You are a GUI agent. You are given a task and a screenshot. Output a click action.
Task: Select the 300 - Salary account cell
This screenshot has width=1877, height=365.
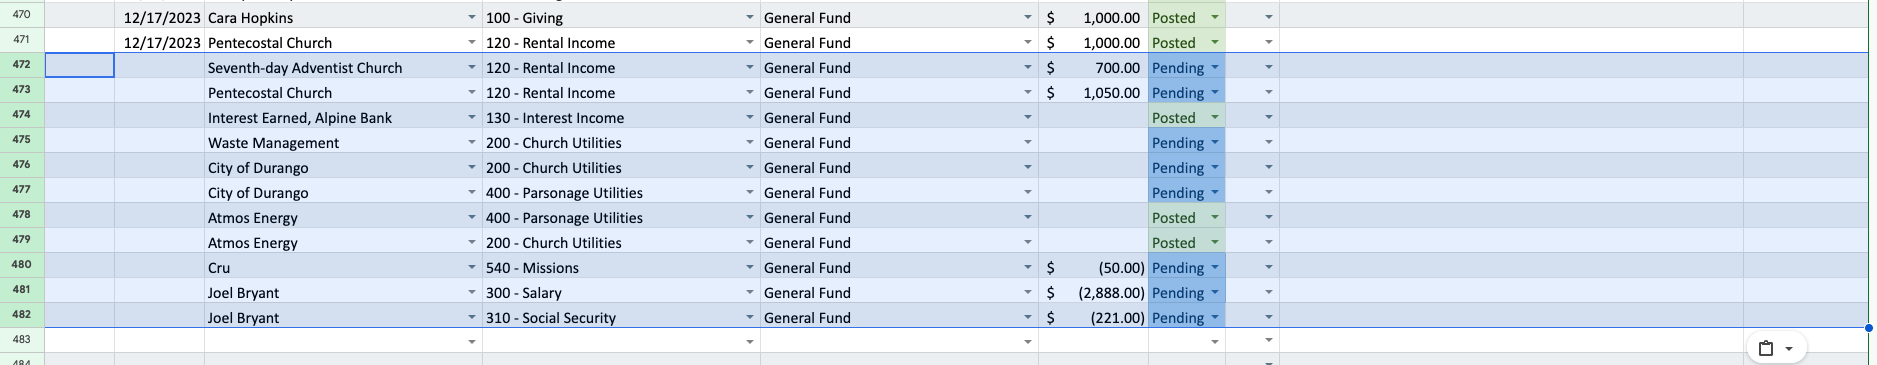621,292
